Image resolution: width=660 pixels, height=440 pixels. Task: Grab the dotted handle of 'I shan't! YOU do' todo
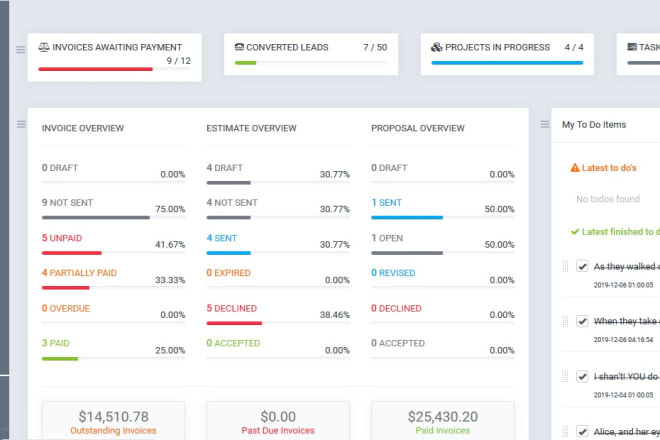pyautogui.click(x=565, y=376)
